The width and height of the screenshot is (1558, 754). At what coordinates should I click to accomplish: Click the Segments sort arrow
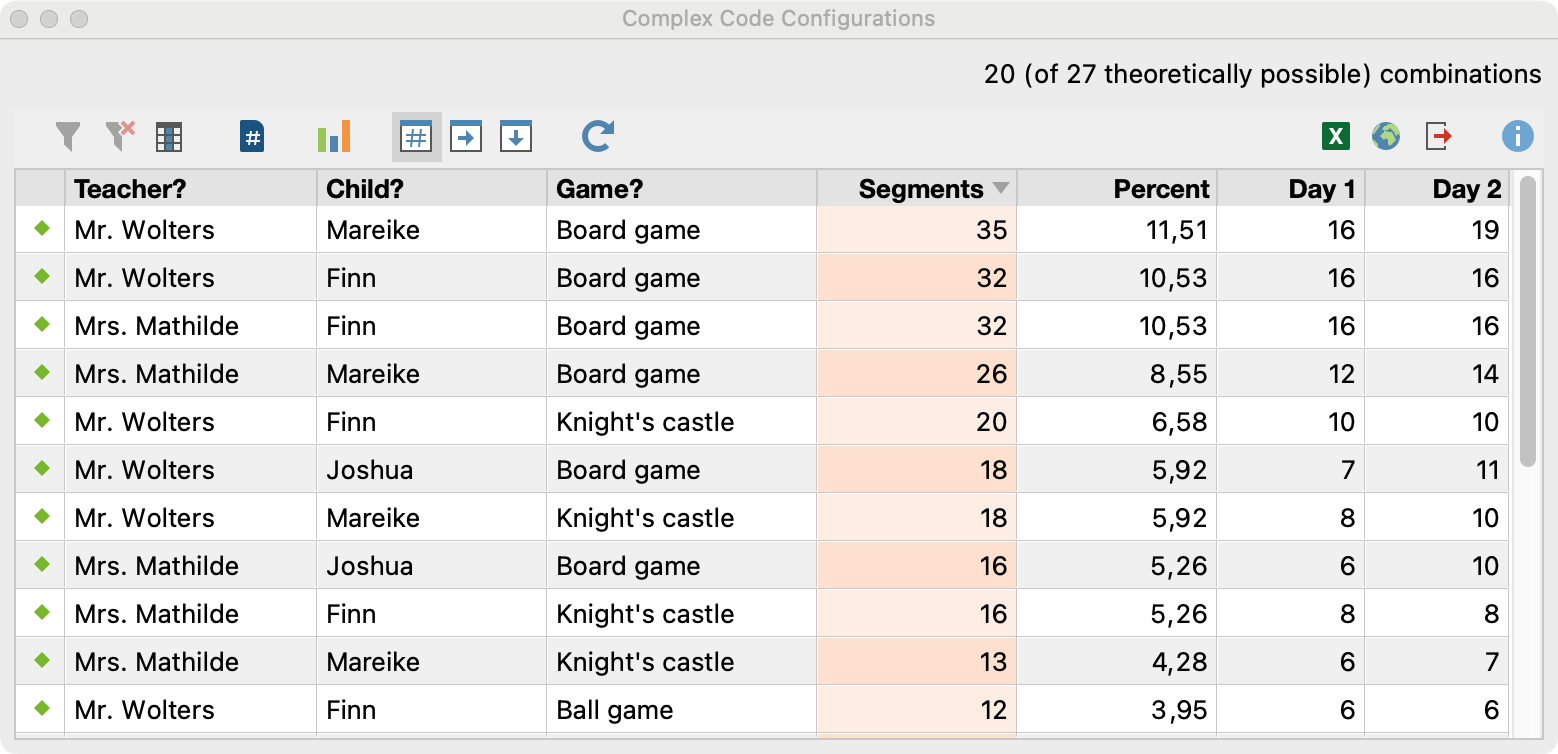click(x=1001, y=189)
